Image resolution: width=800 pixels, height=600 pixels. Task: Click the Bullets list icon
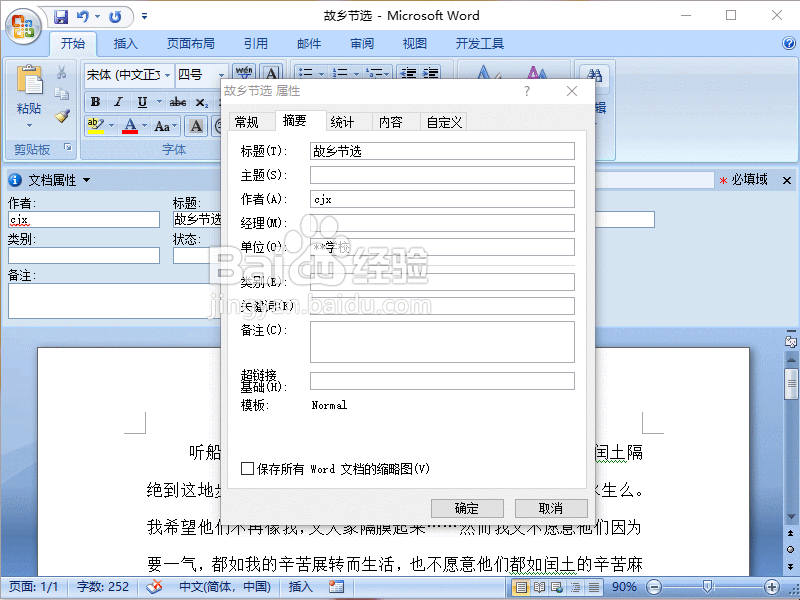[x=306, y=73]
